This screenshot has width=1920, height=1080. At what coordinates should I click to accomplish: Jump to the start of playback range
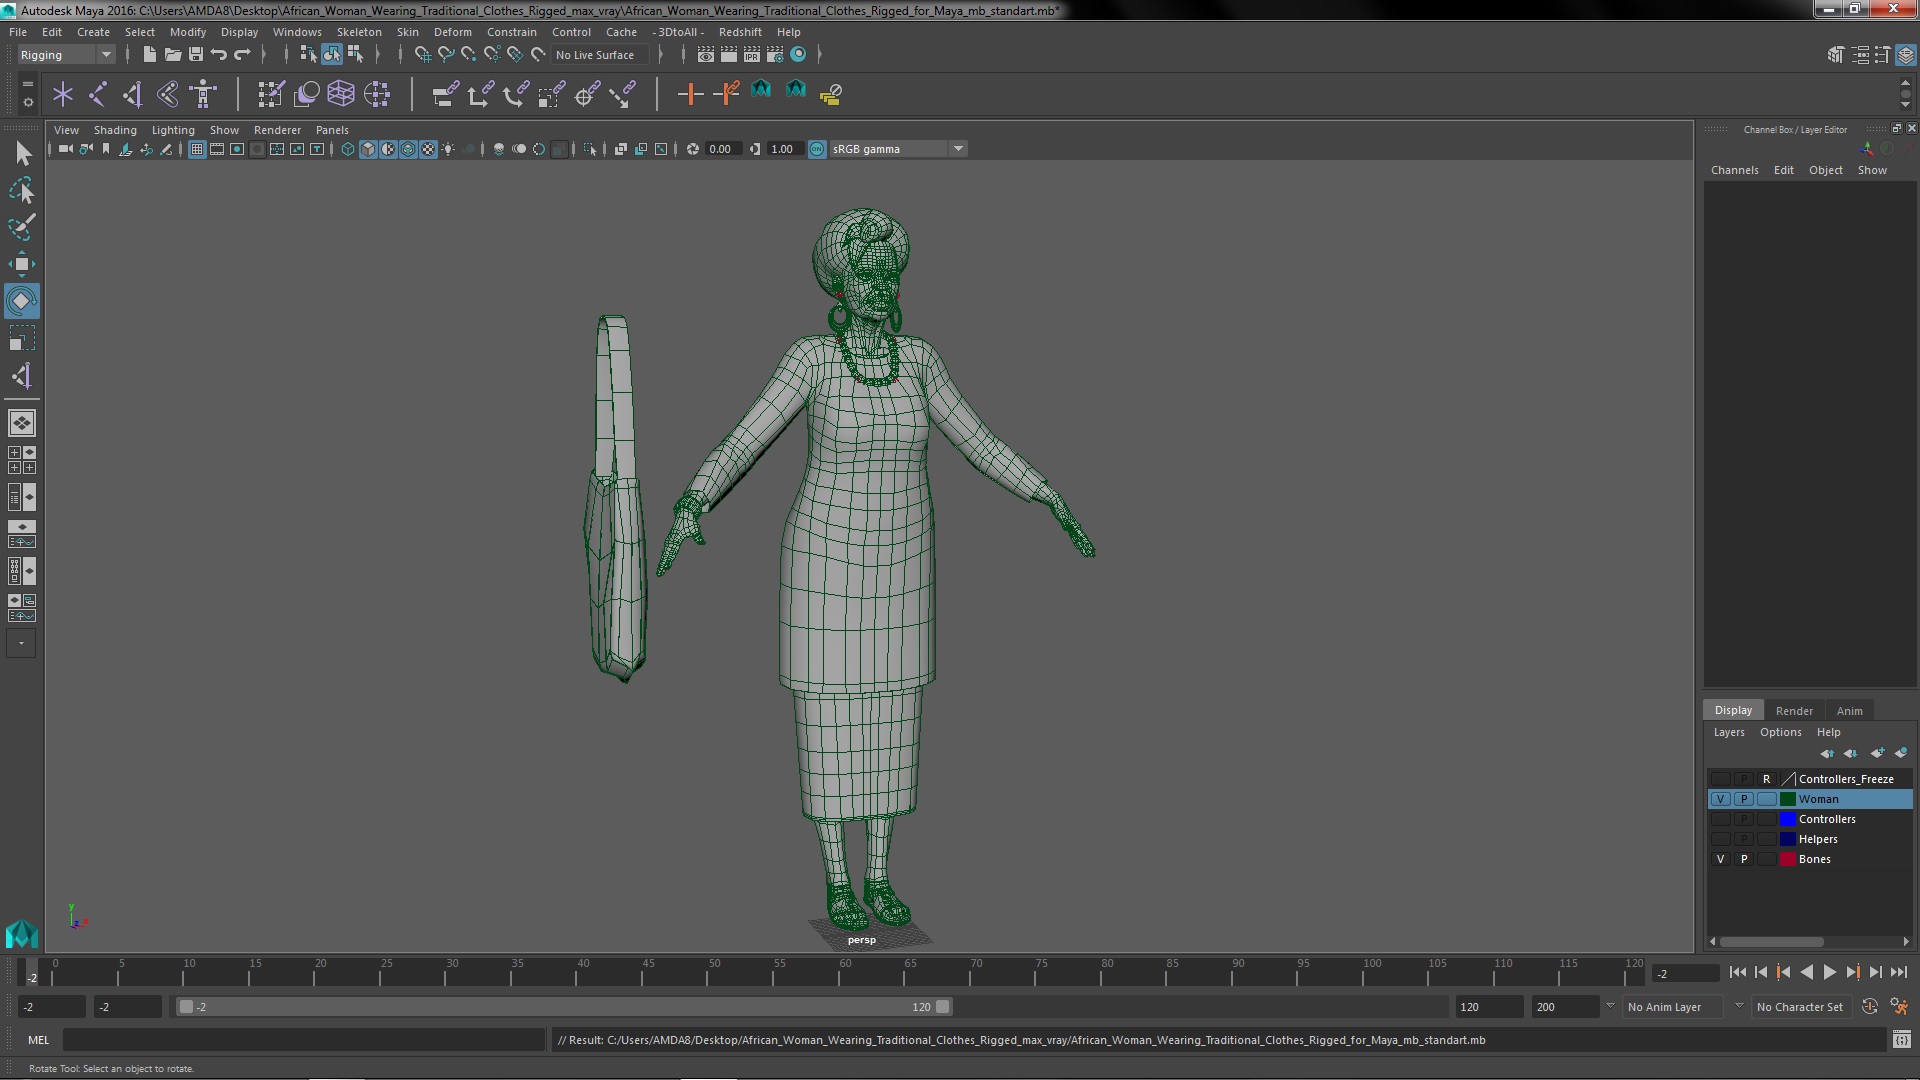pos(1737,972)
